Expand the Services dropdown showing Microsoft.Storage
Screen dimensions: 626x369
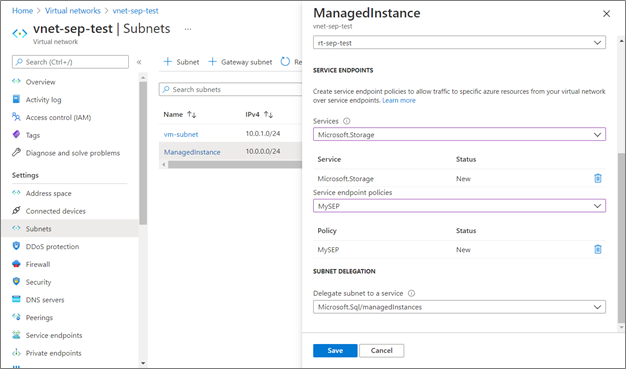tap(459, 135)
